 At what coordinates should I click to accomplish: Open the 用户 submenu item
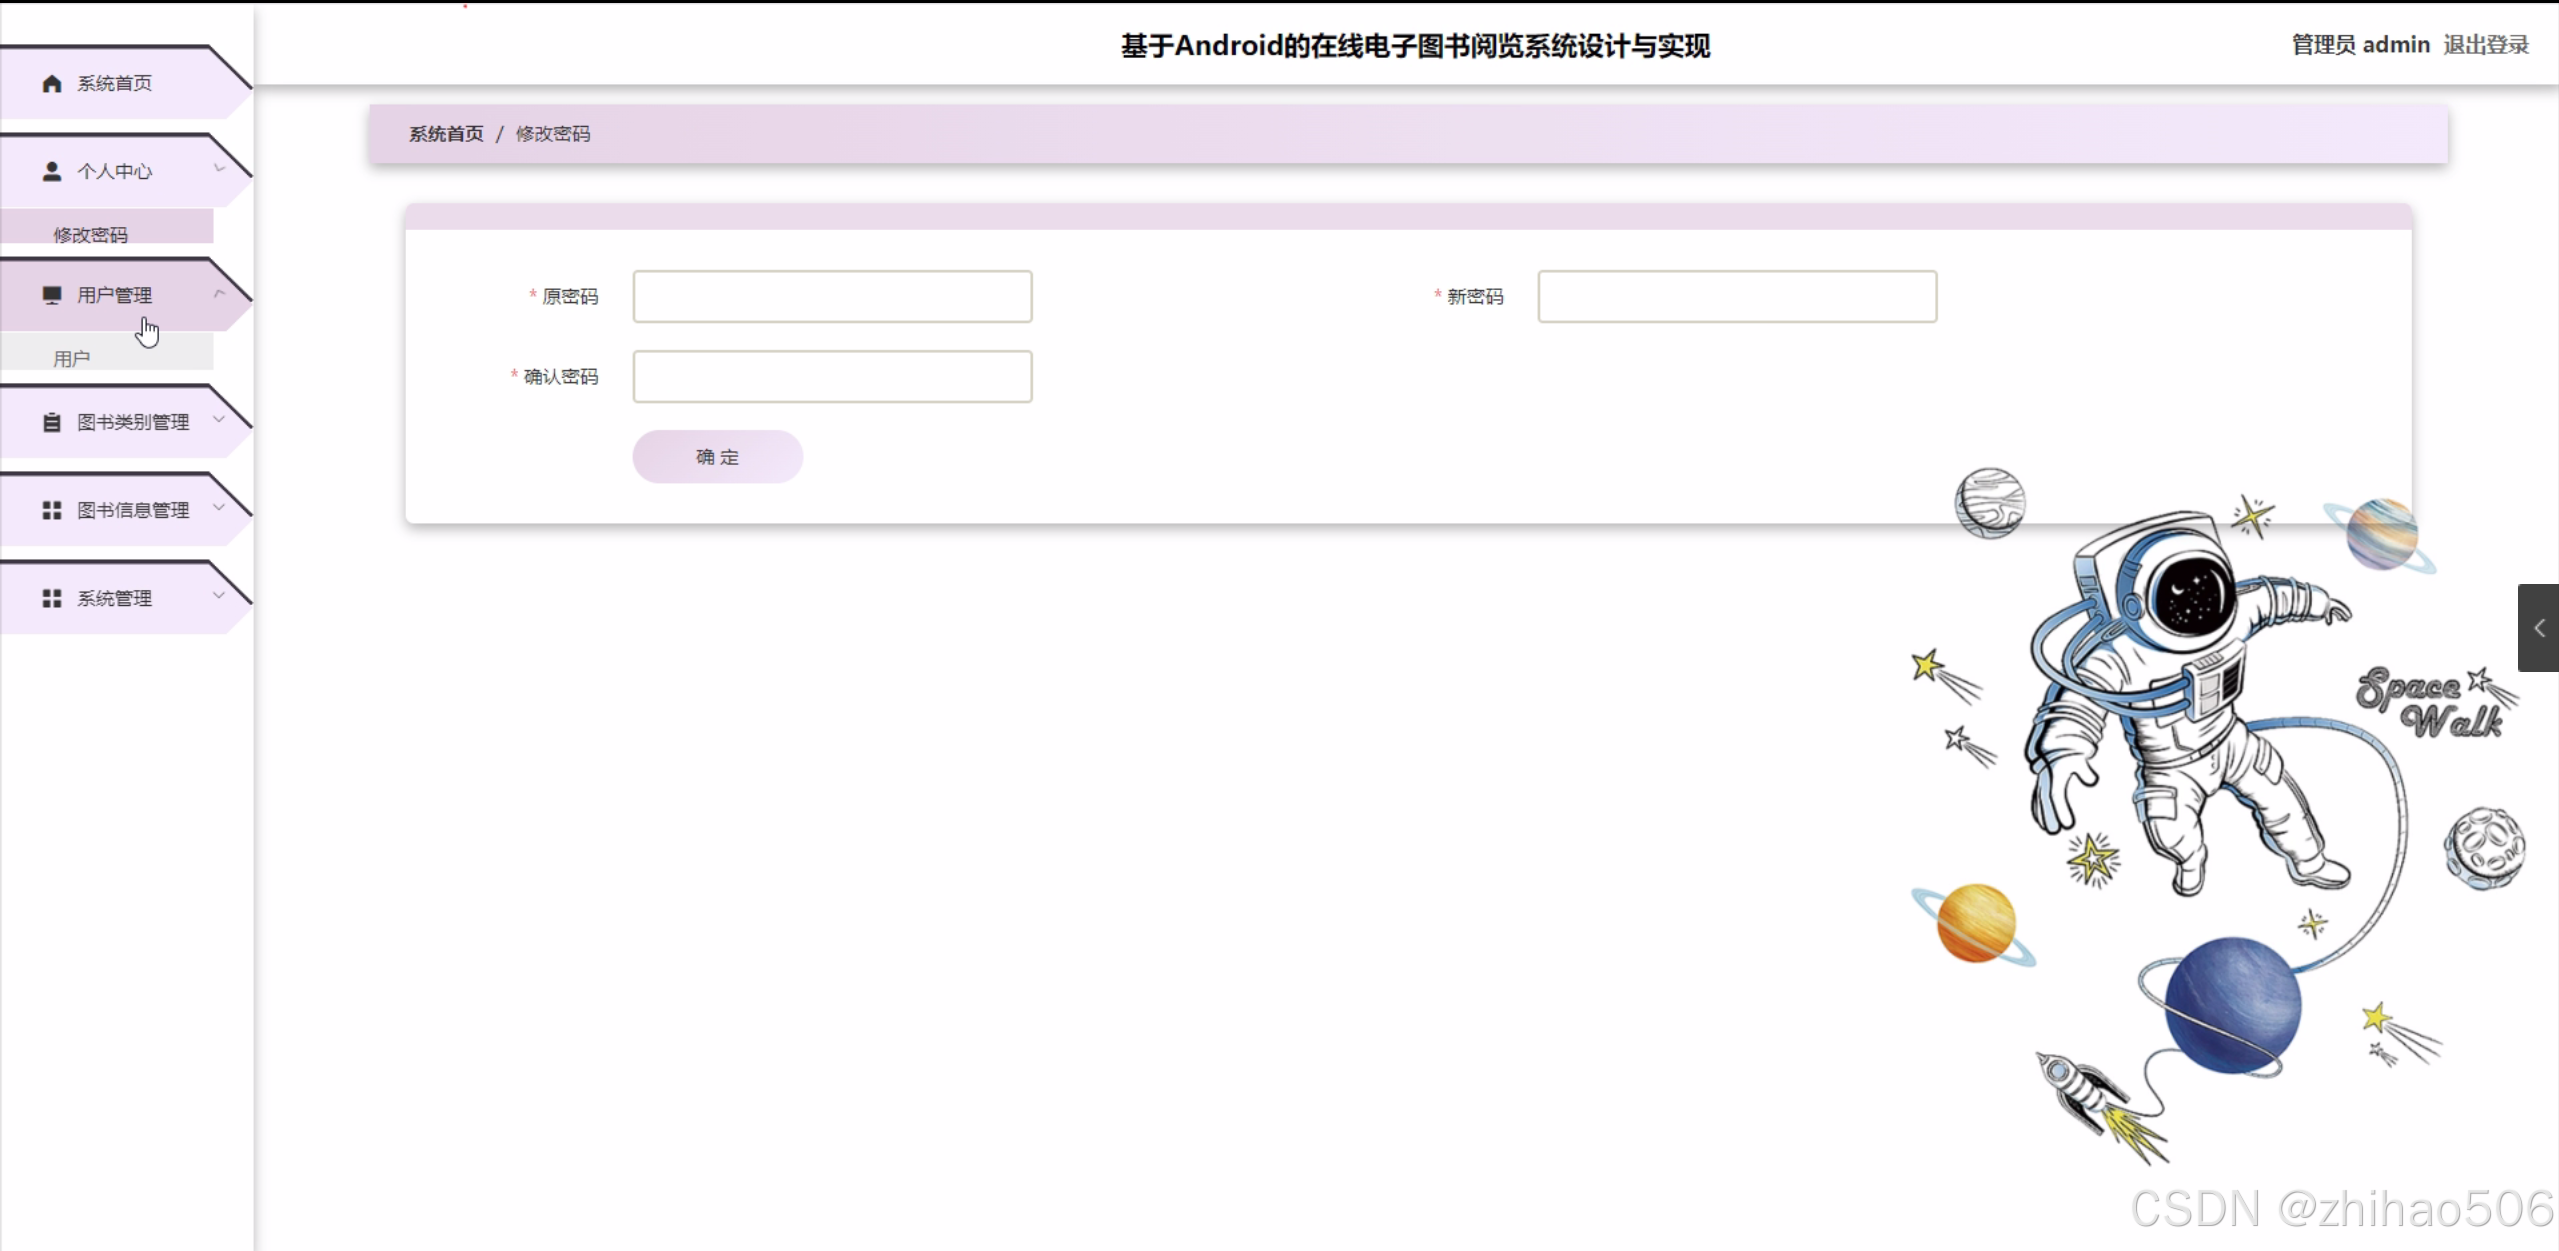[x=72, y=358]
